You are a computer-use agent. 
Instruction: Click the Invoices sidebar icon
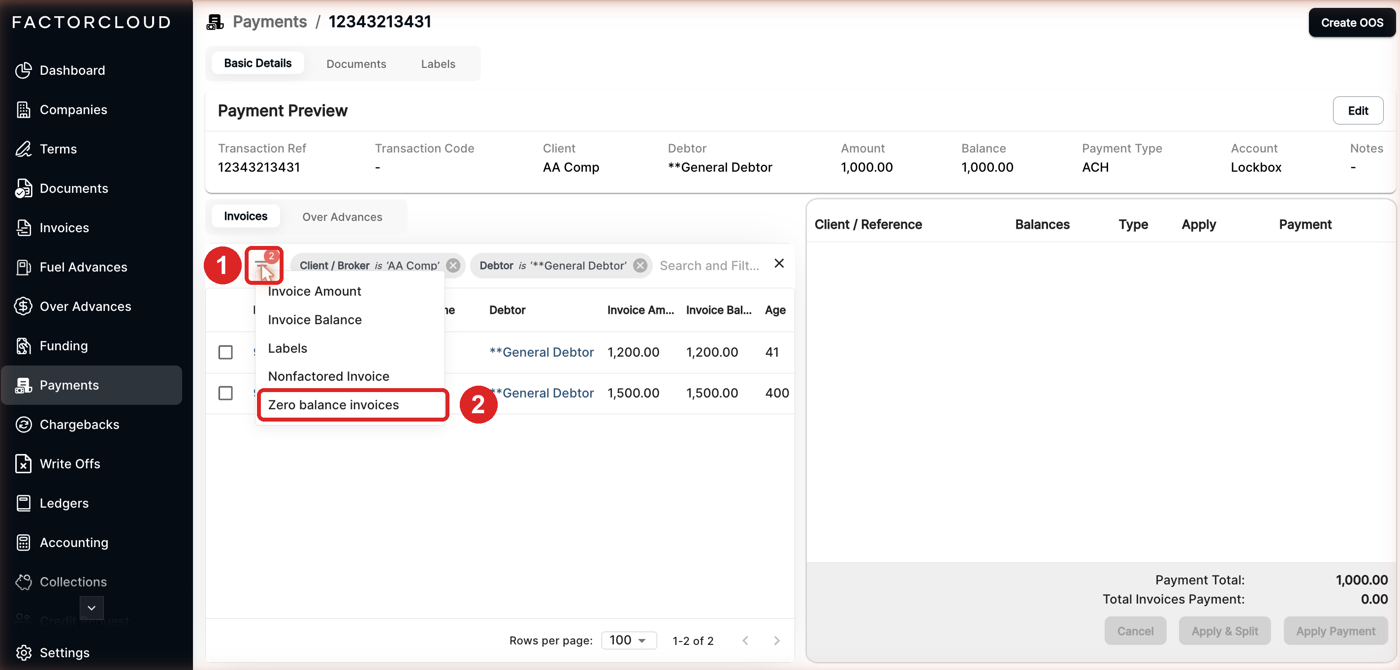coord(23,228)
